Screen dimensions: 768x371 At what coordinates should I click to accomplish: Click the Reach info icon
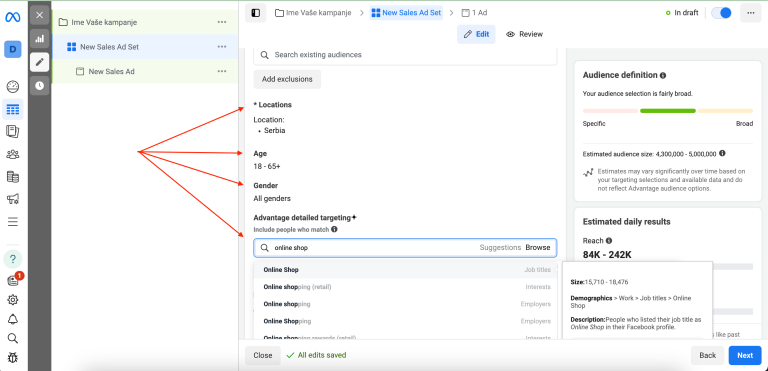(x=609, y=241)
